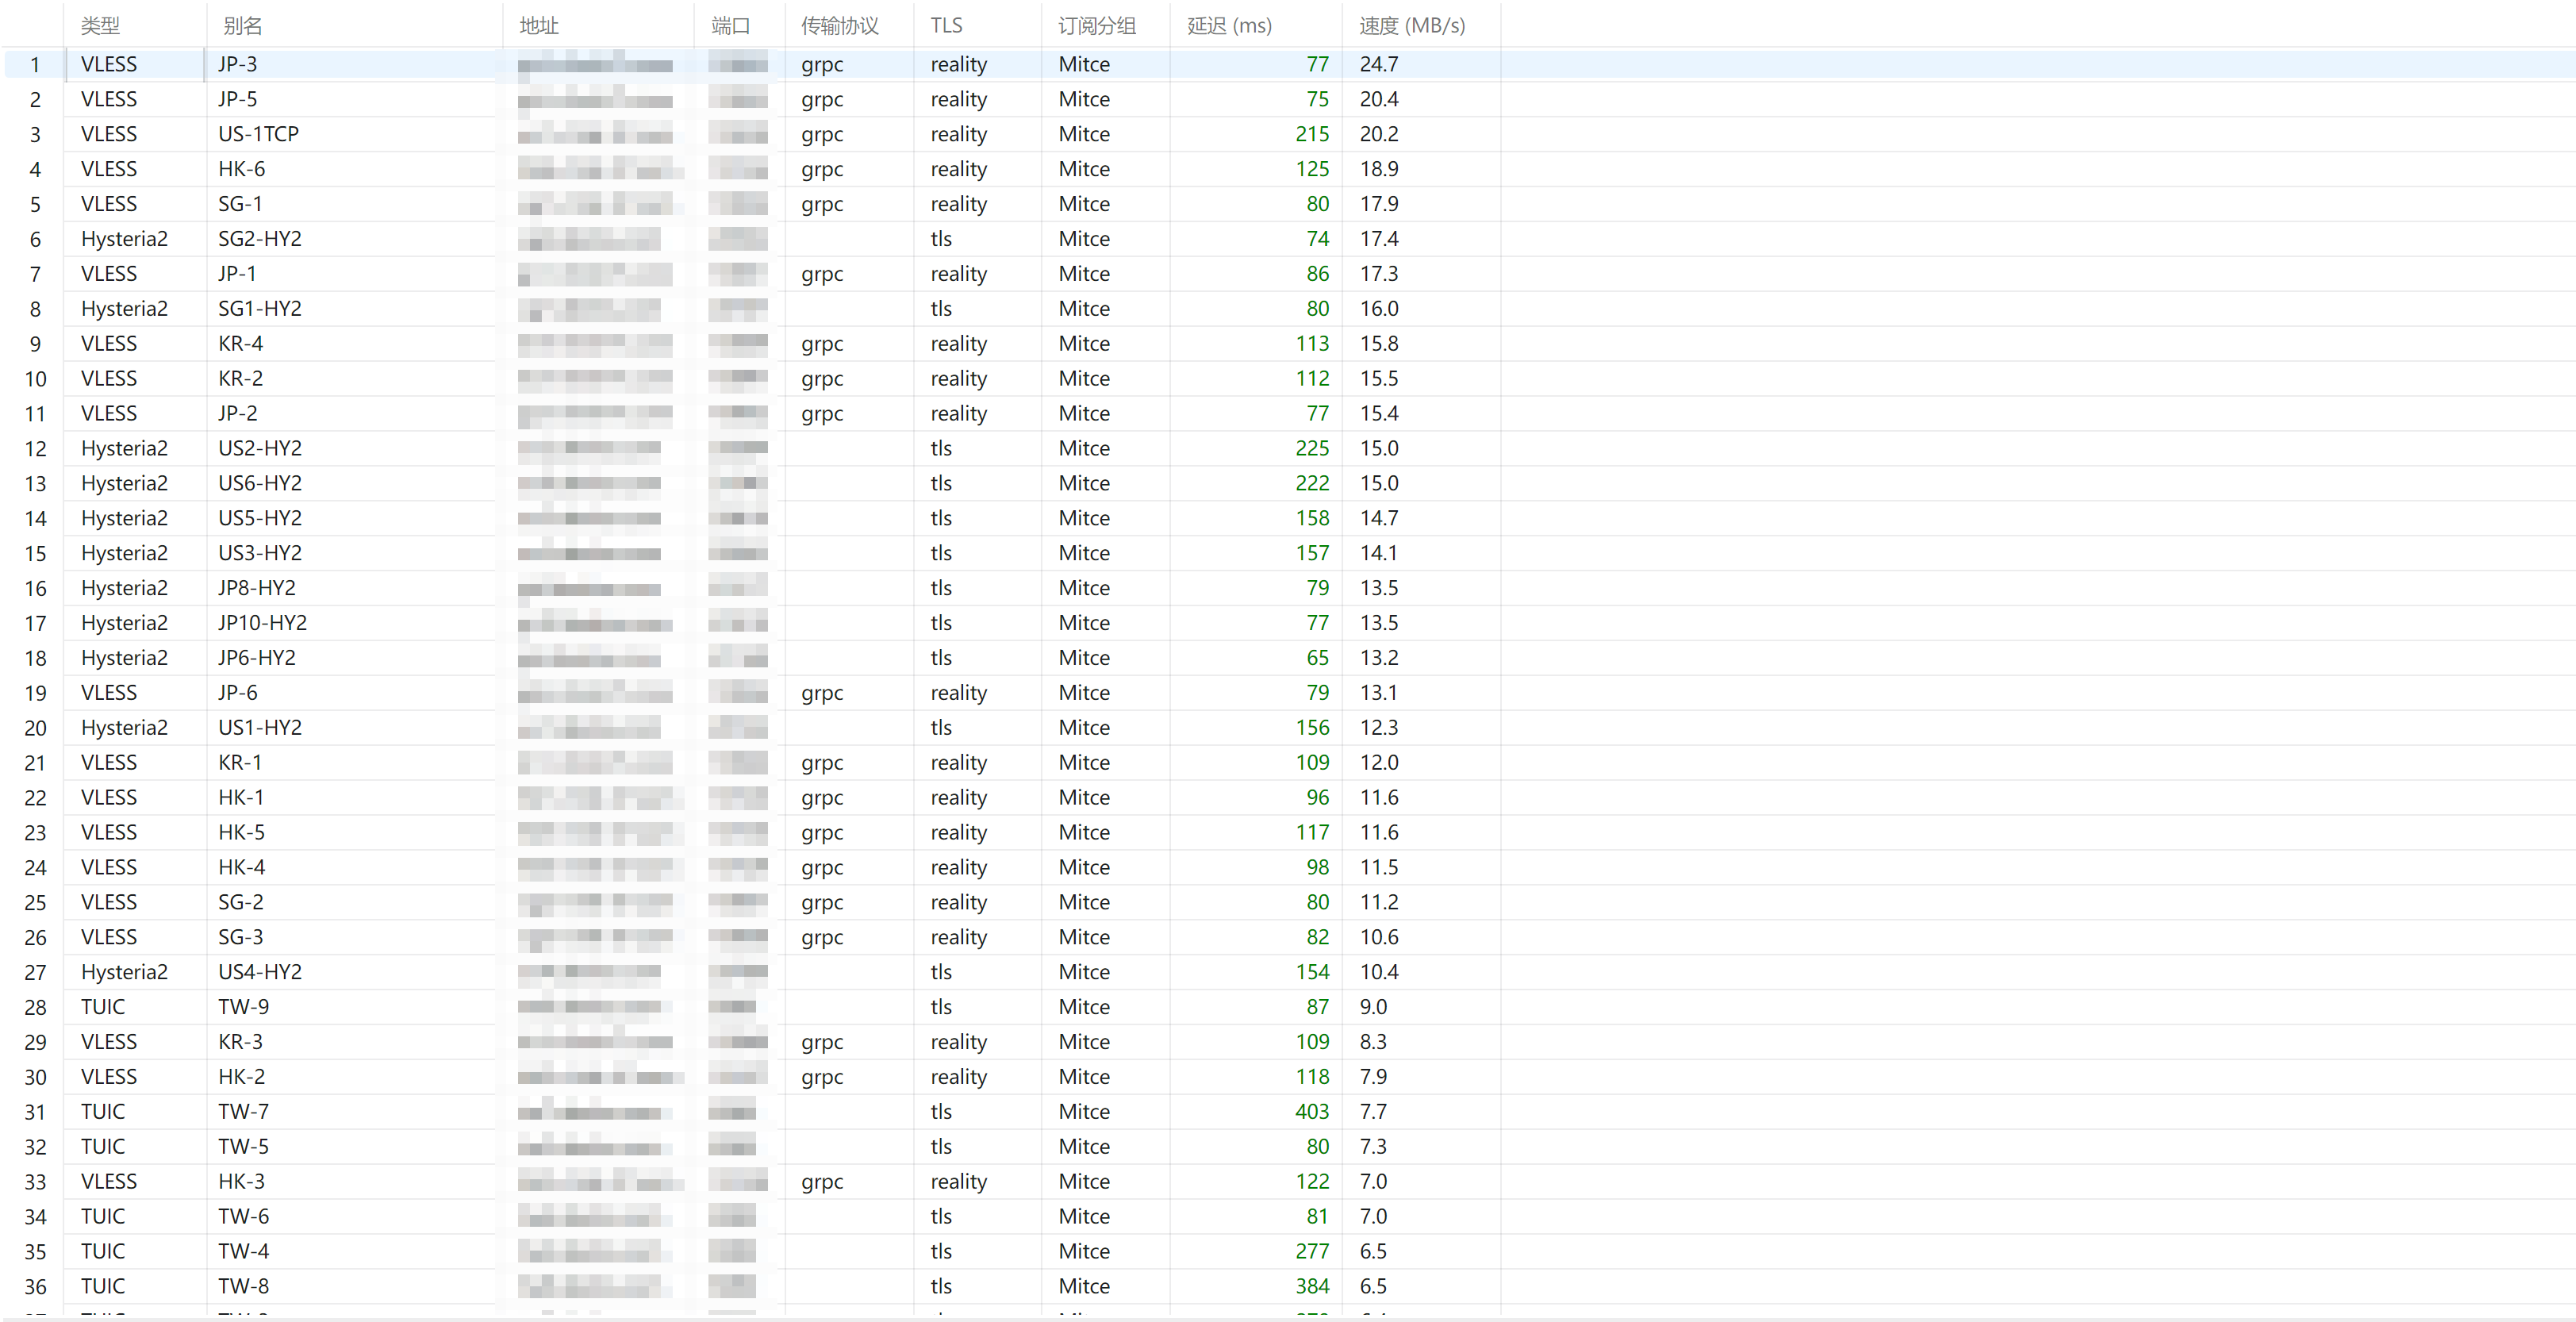Click the latency value 403 in TW-7 row
The height and width of the screenshot is (1322, 2576).
(1311, 1112)
